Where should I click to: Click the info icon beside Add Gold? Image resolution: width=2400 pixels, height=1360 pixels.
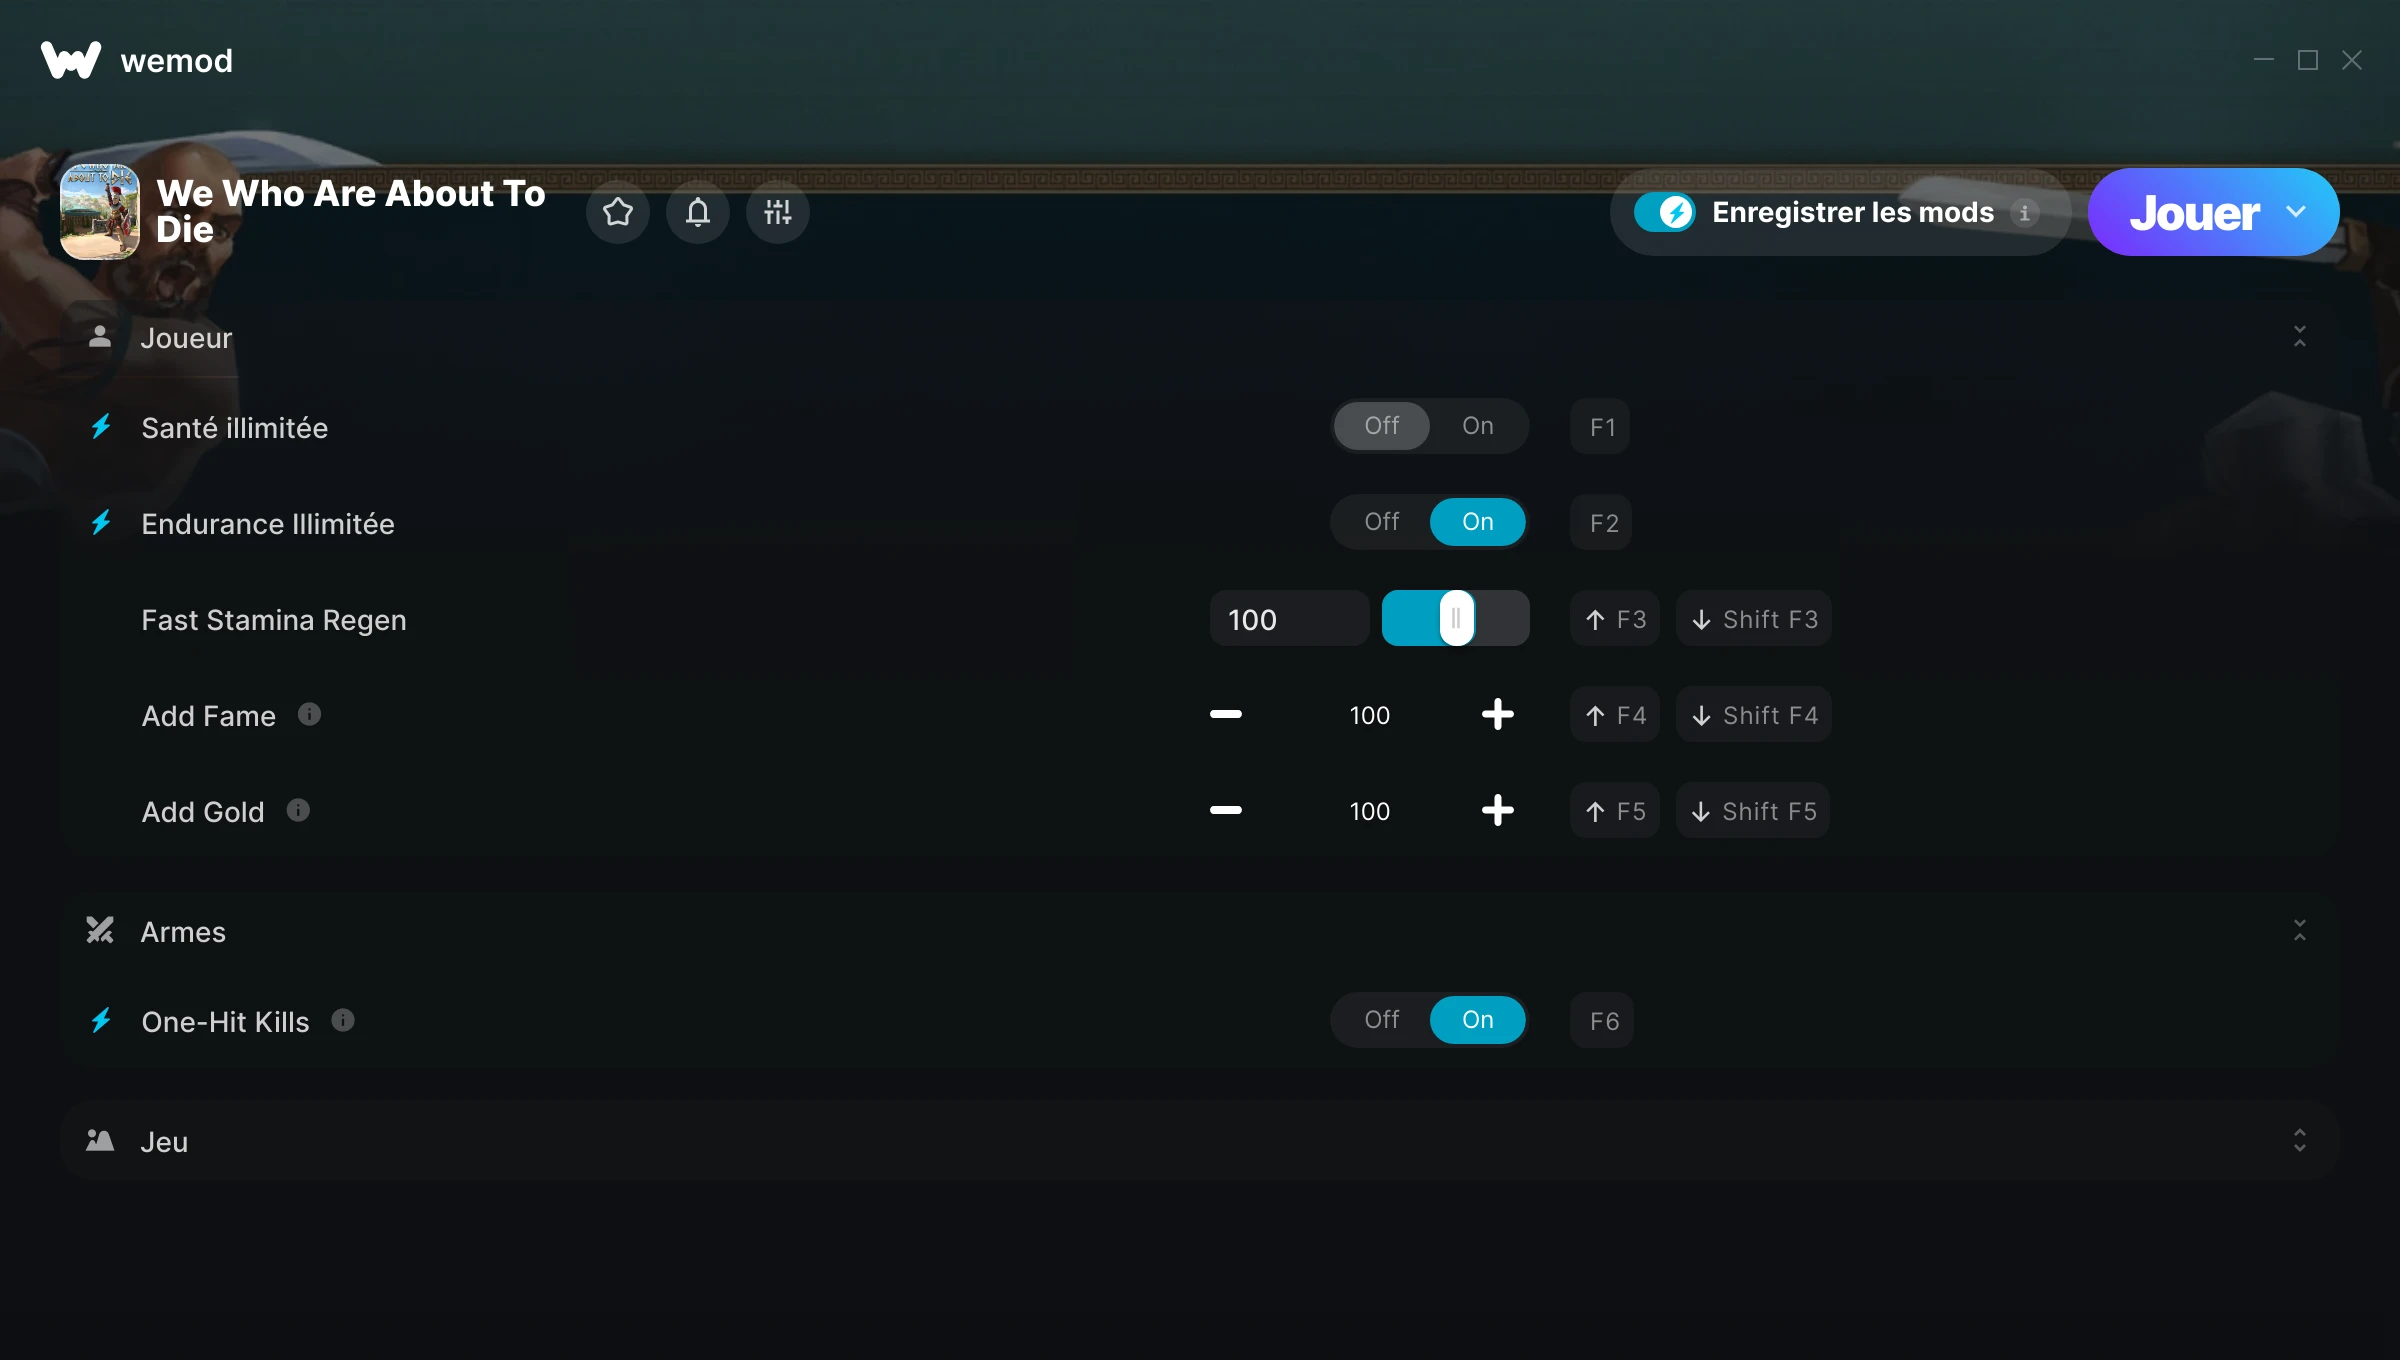click(x=298, y=810)
